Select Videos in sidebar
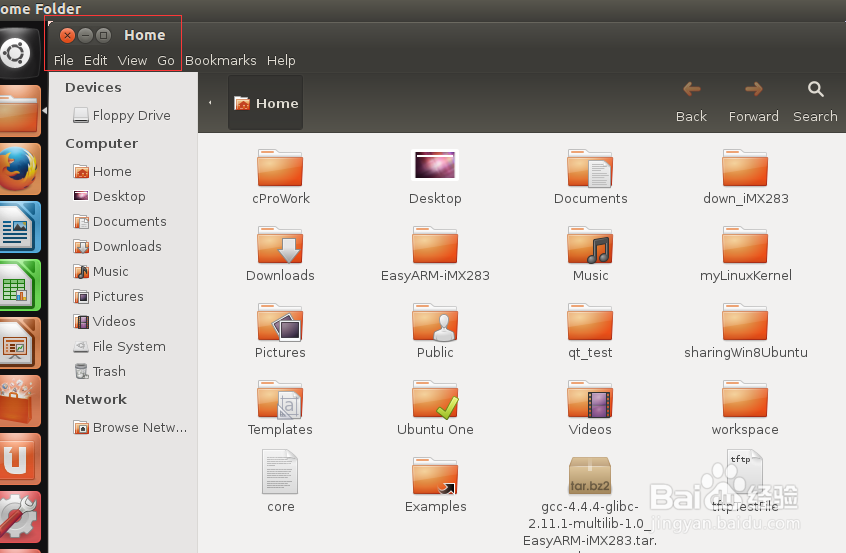 (104, 322)
